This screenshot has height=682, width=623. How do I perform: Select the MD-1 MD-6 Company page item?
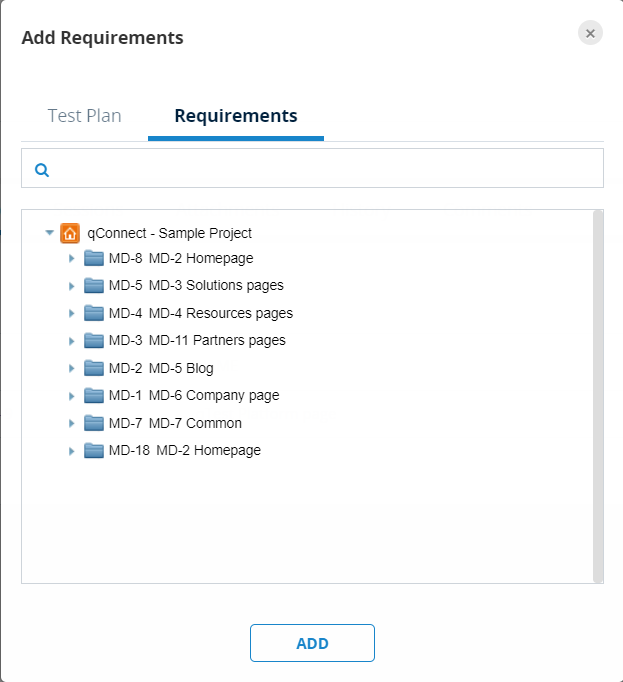click(194, 395)
